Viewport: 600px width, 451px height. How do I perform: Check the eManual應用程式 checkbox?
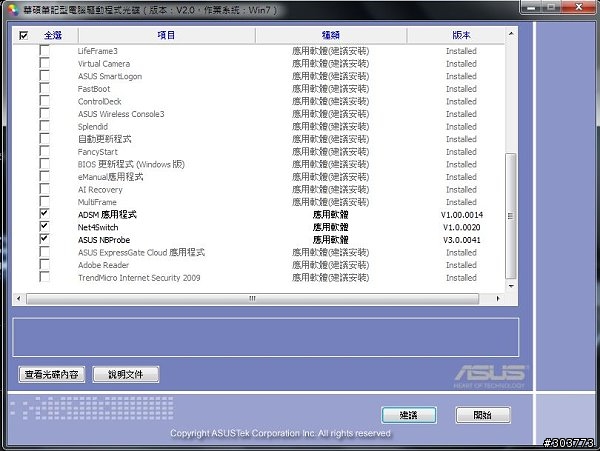coord(44,177)
